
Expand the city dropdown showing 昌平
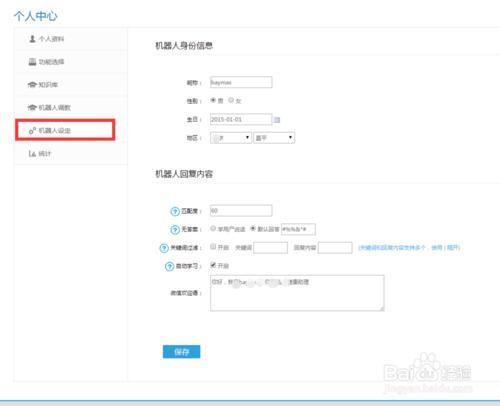point(274,138)
